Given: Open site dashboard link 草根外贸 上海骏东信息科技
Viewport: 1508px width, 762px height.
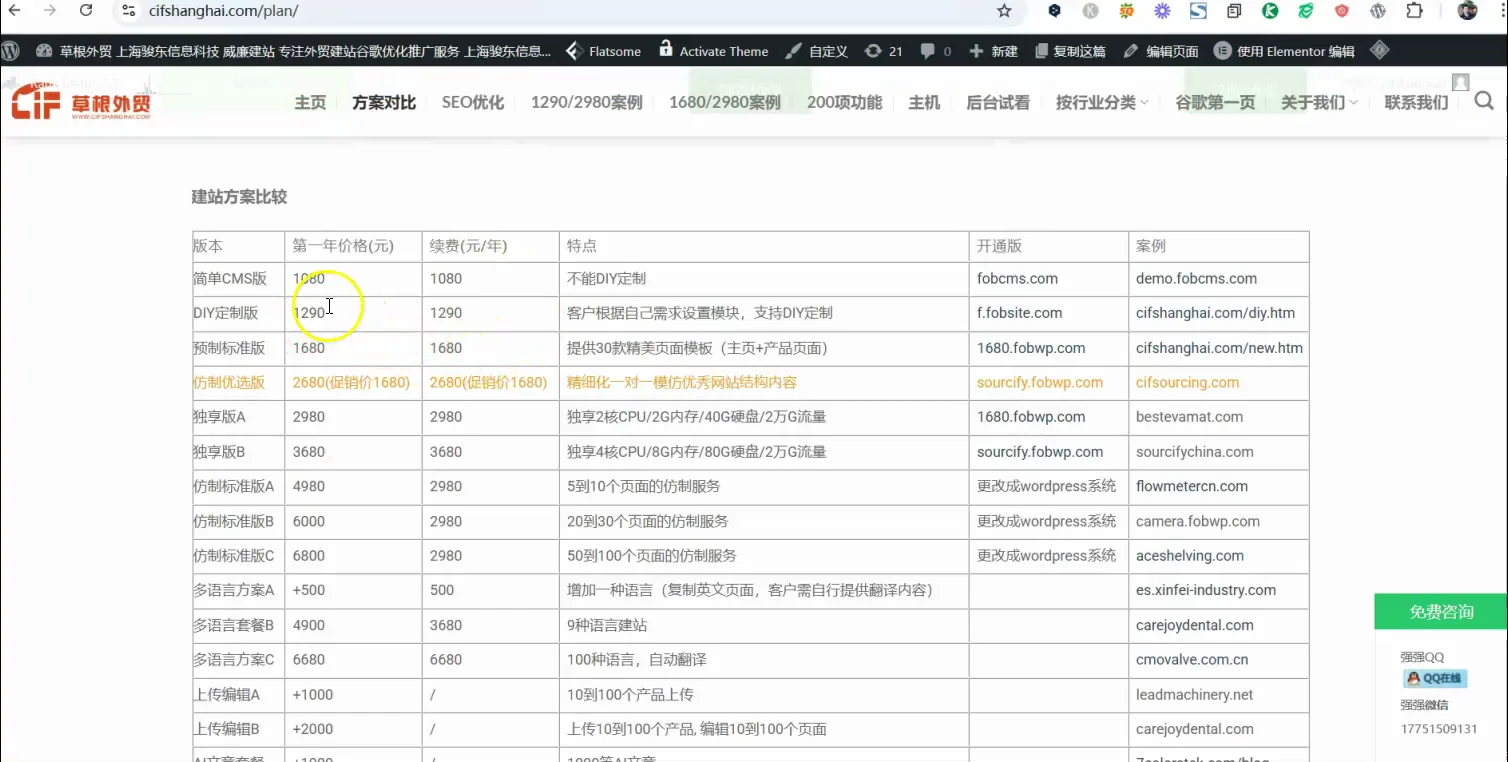Looking at the screenshot, I should pos(295,51).
